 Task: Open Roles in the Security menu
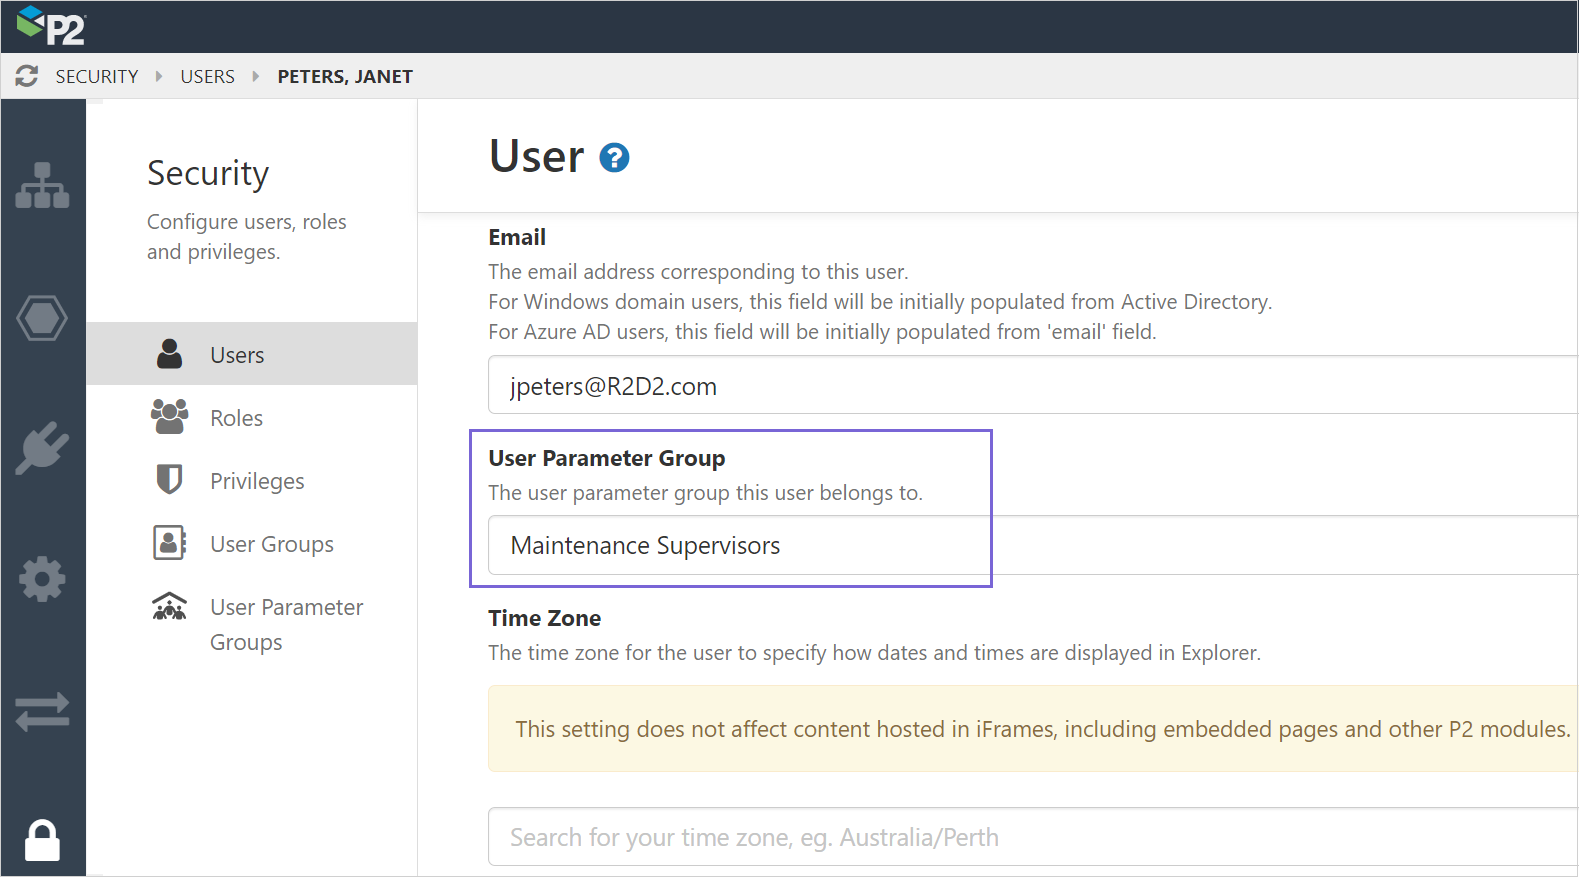click(x=236, y=418)
